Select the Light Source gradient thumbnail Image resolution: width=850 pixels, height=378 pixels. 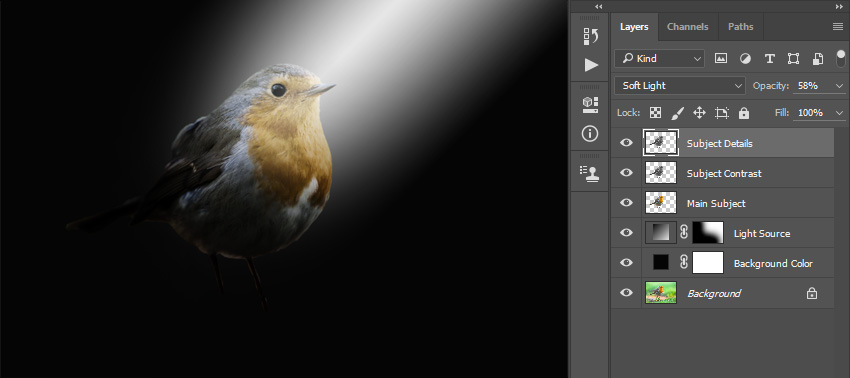[x=661, y=233]
